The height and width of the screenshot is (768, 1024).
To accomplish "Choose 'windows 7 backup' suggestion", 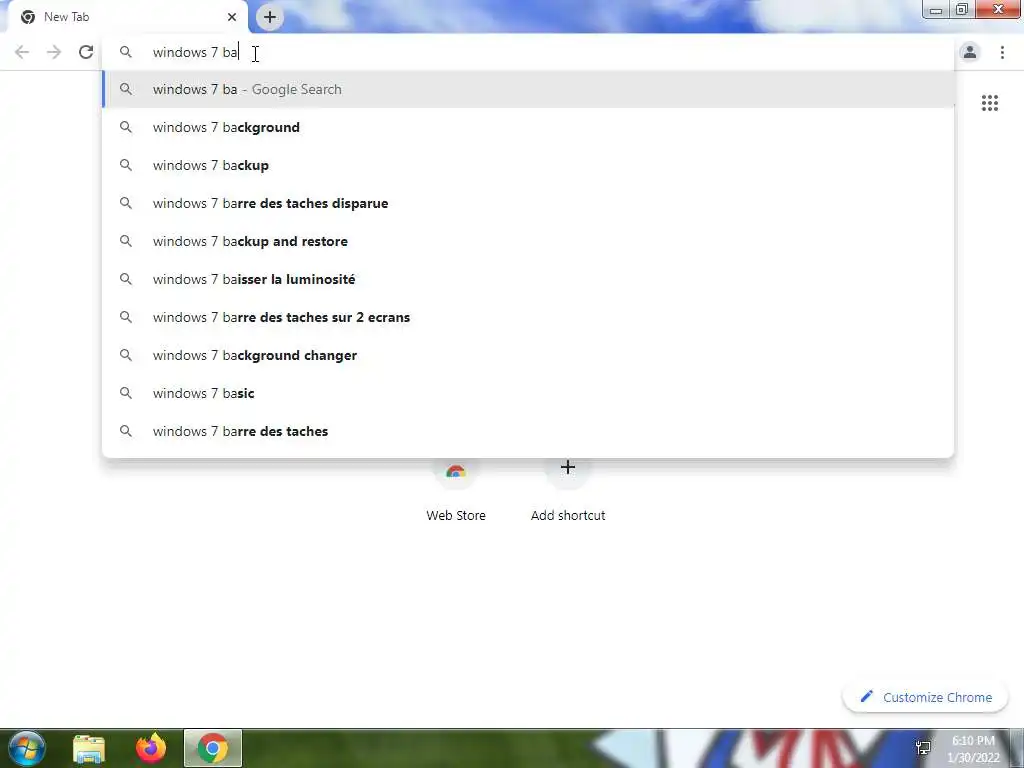I will [528, 165].
